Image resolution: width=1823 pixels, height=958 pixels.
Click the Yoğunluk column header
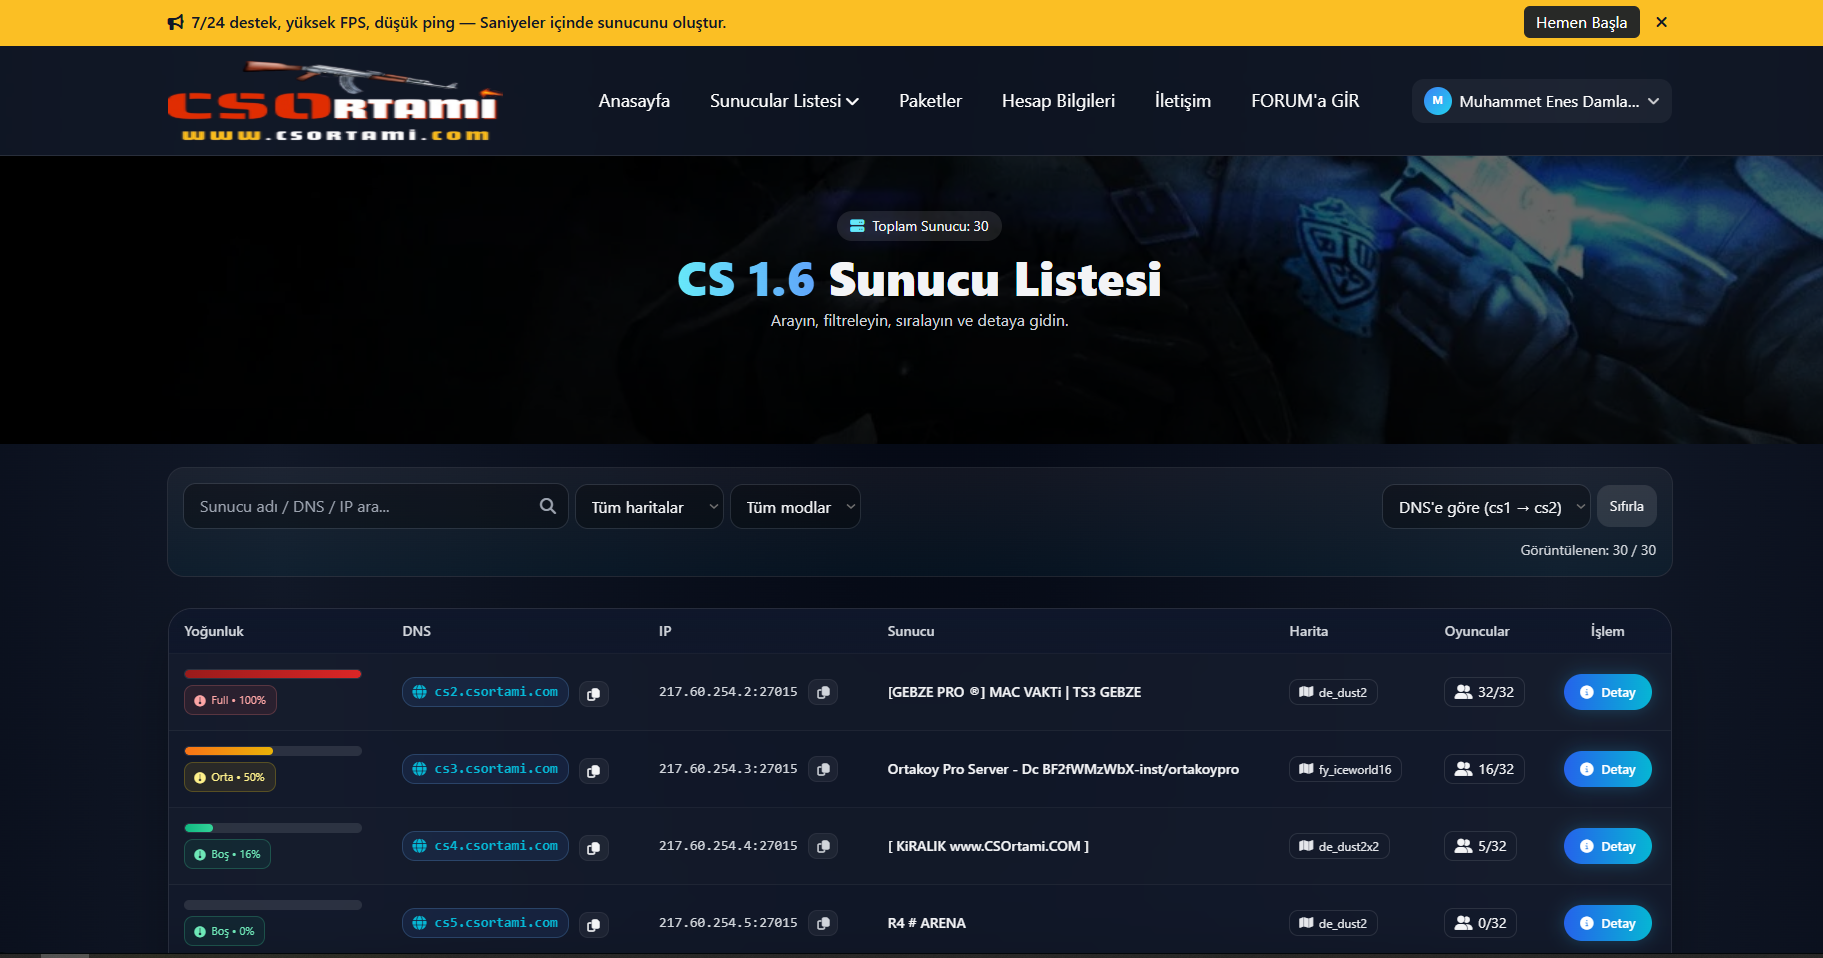coord(214,631)
